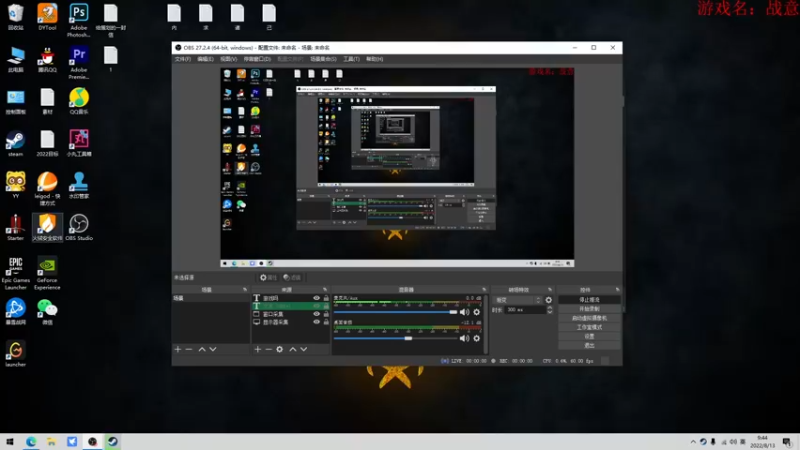The image size is (800, 450).
Task: Open the Help menu in OBS
Action: (374, 59)
